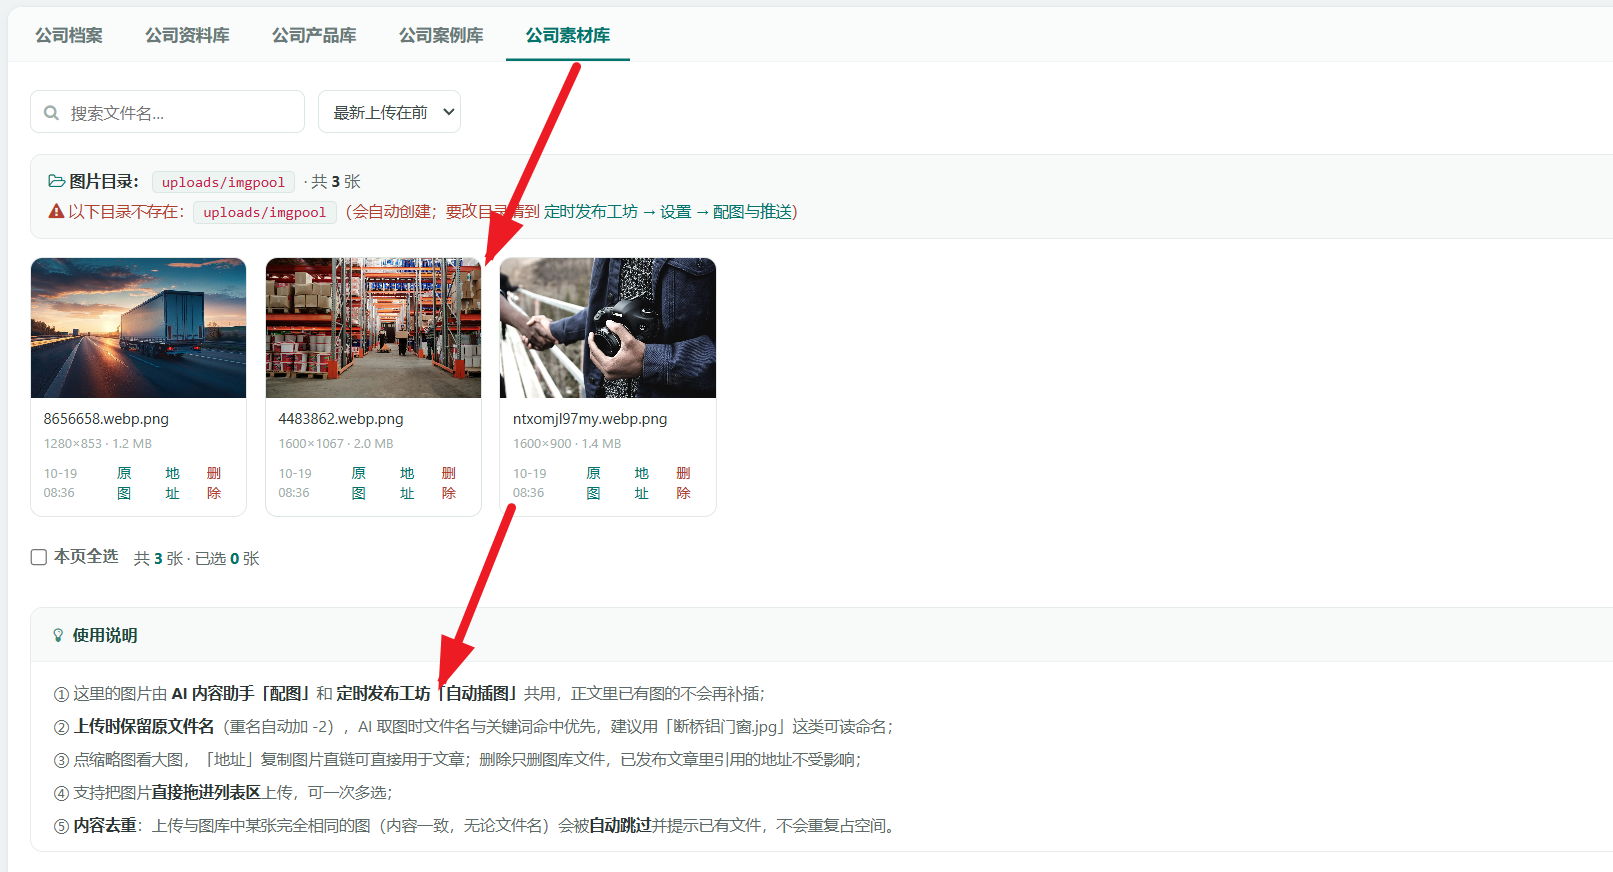Click 地址 for 8656658.webp.png
The image size is (1613, 872).
(x=172, y=483)
